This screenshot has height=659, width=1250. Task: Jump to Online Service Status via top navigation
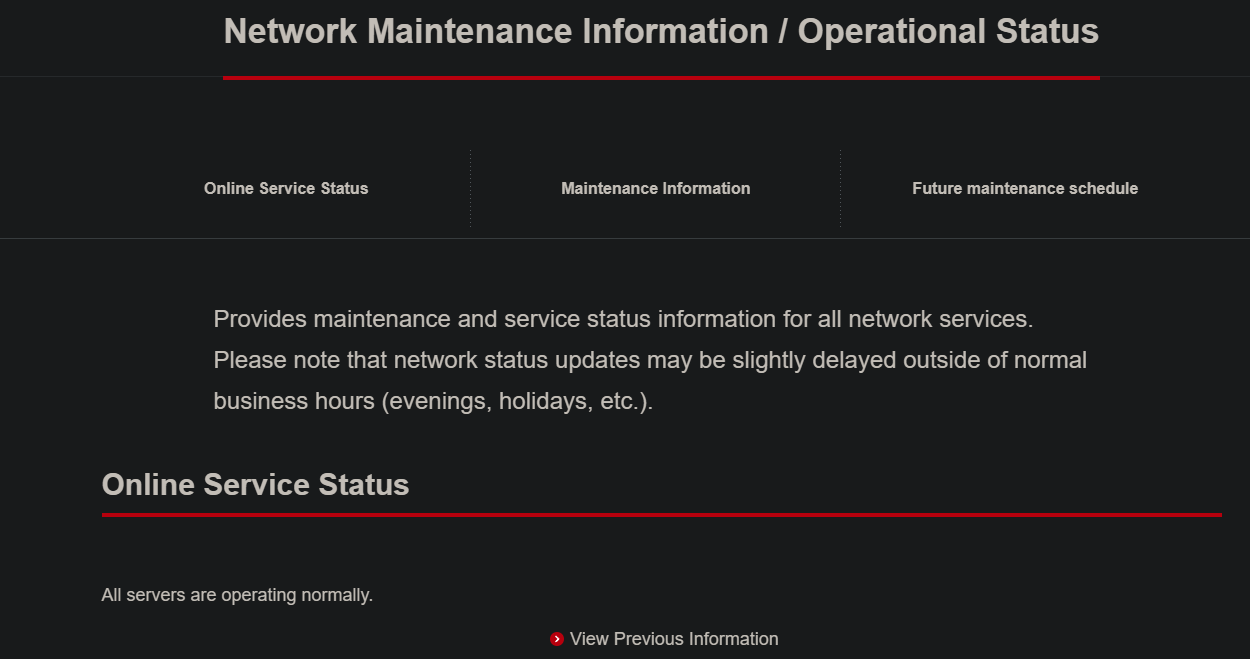[x=285, y=188]
